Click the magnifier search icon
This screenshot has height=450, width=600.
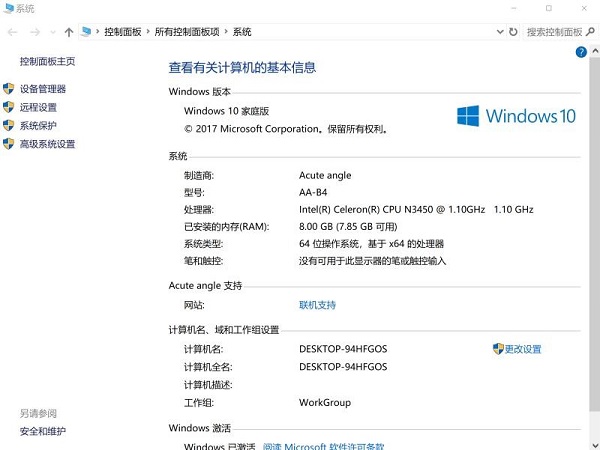pos(590,32)
